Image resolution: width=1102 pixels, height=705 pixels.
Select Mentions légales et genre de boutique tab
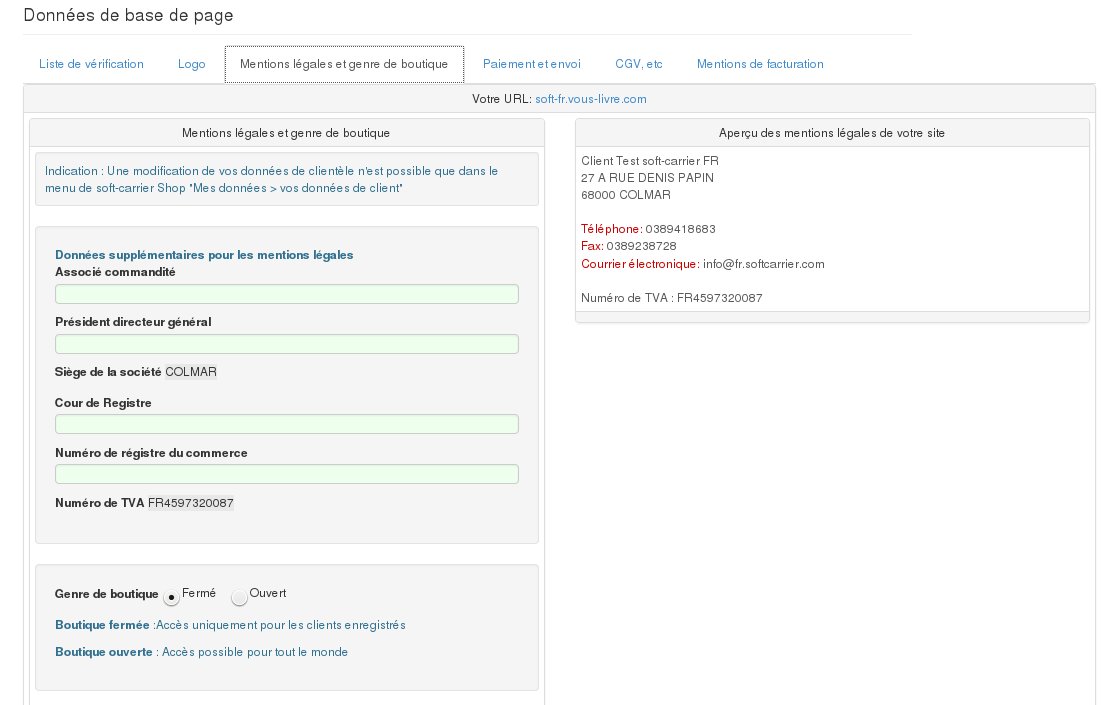click(x=344, y=64)
